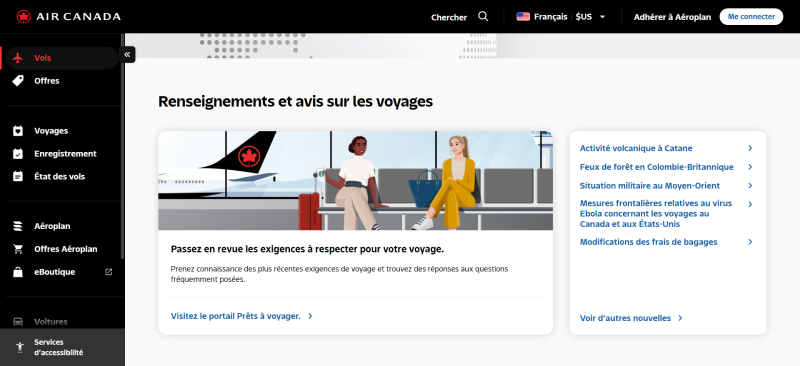800x366 pixels.
Task: Click the shopping cart icon beside Offres Aéroplan
Action: click(x=18, y=249)
